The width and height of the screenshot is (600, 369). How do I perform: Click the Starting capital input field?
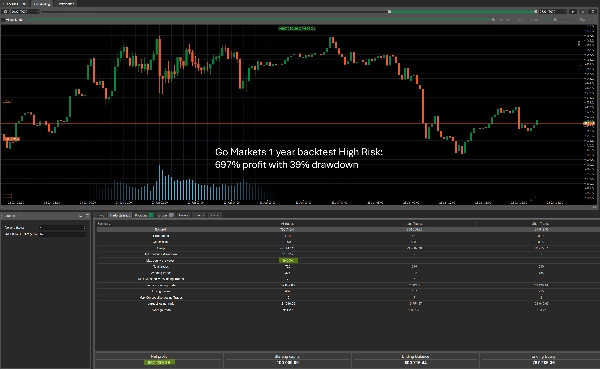point(62,227)
